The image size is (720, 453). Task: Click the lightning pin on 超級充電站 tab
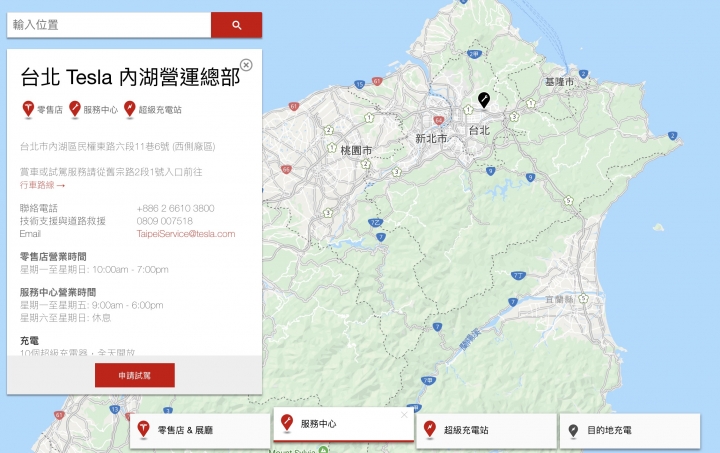tap(430, 430)
